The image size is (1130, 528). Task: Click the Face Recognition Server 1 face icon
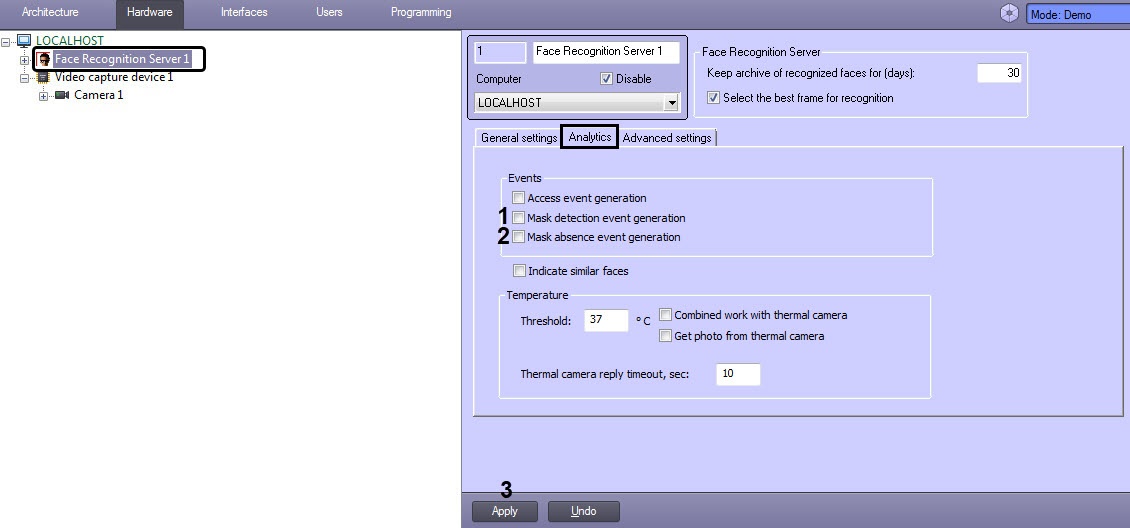44,59
